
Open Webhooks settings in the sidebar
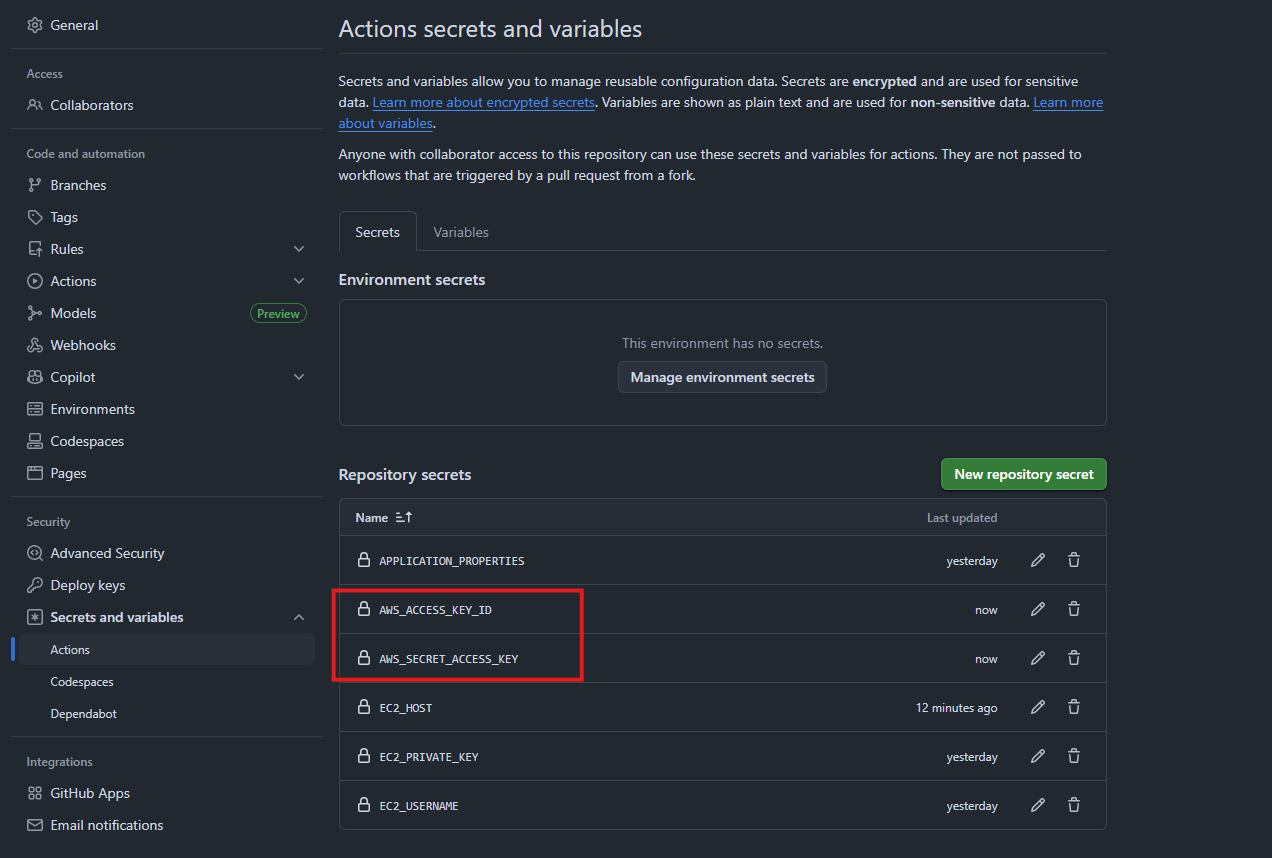83,345
